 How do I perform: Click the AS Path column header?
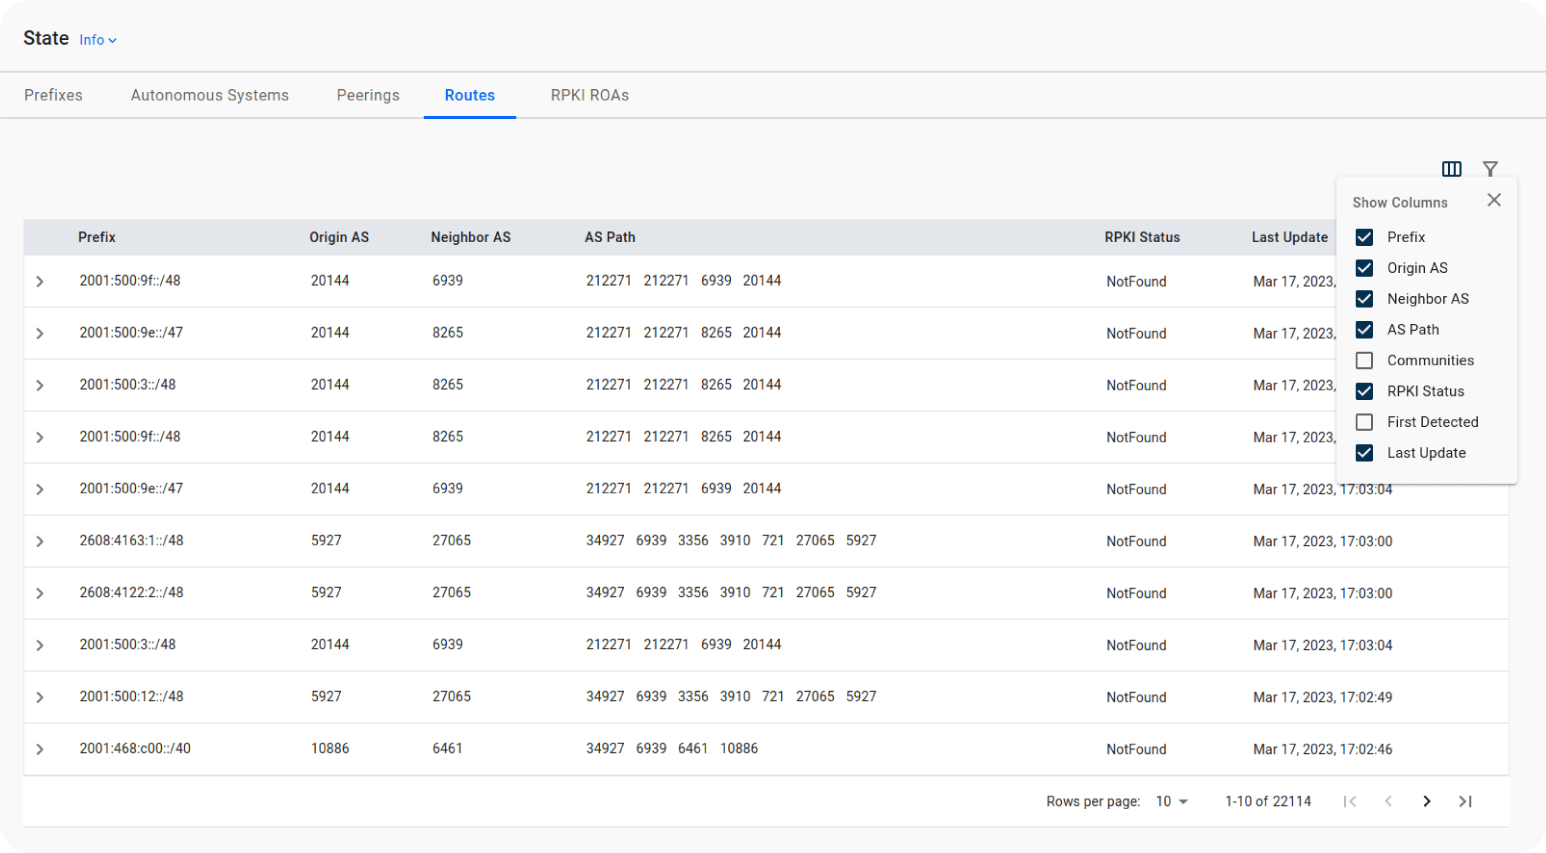click(x=610, y=237)
